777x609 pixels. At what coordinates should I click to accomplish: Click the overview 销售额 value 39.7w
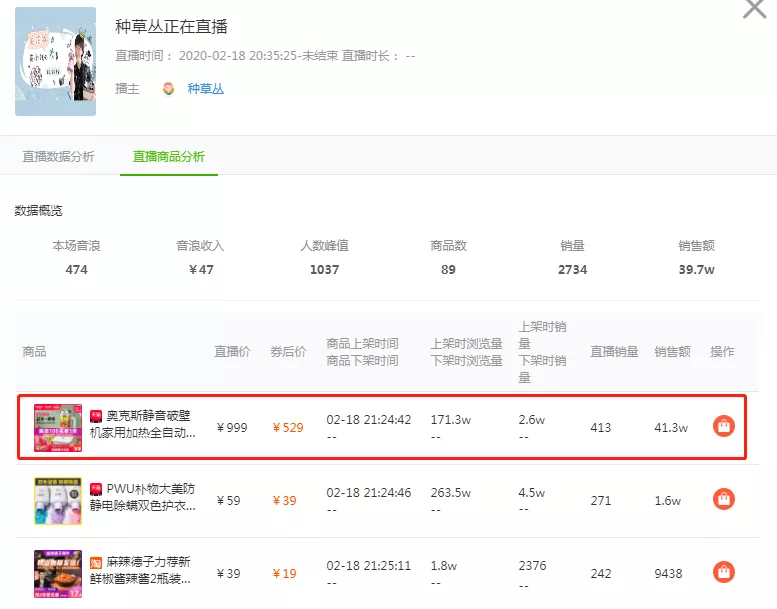(x=697, y=270)
